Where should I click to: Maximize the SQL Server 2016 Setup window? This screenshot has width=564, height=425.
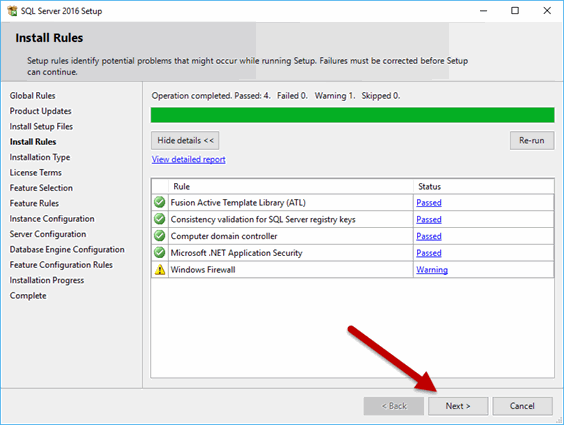point(515,11)
